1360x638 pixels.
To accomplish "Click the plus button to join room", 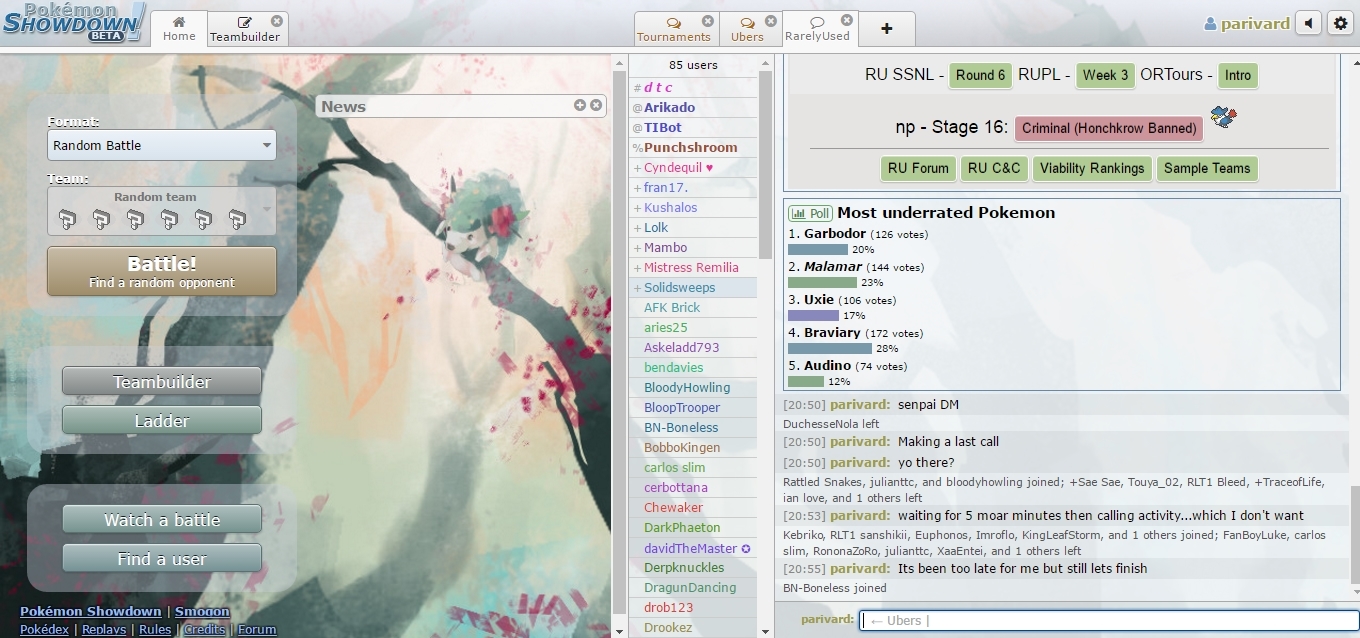I will pyautogui.click(x=886, y=28).
